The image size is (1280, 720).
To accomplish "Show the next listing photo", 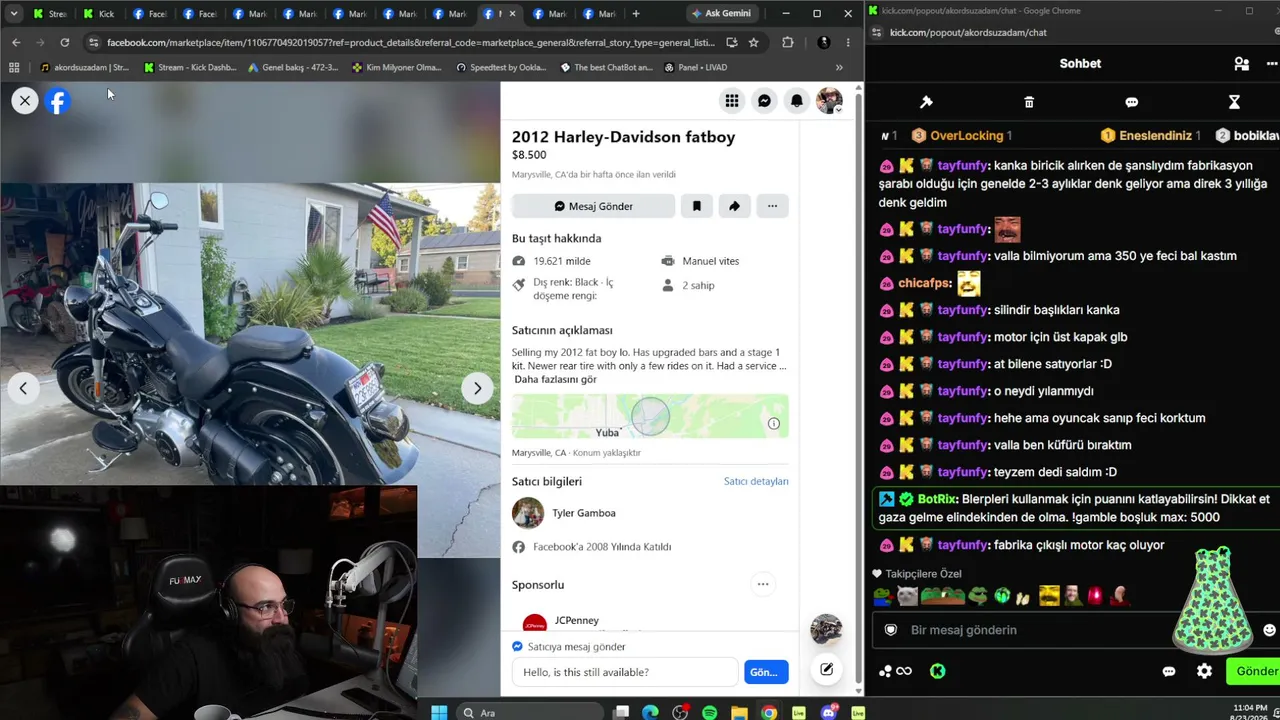I will pyautogui.click(x=477, y=388).
